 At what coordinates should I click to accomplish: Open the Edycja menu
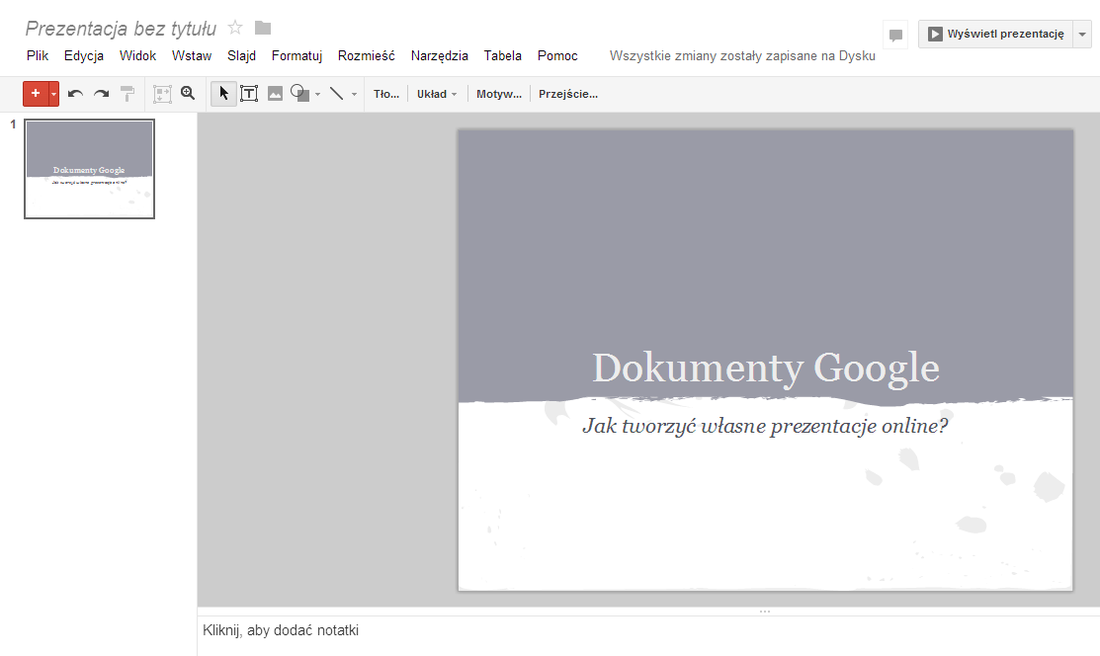pos(83,55)
